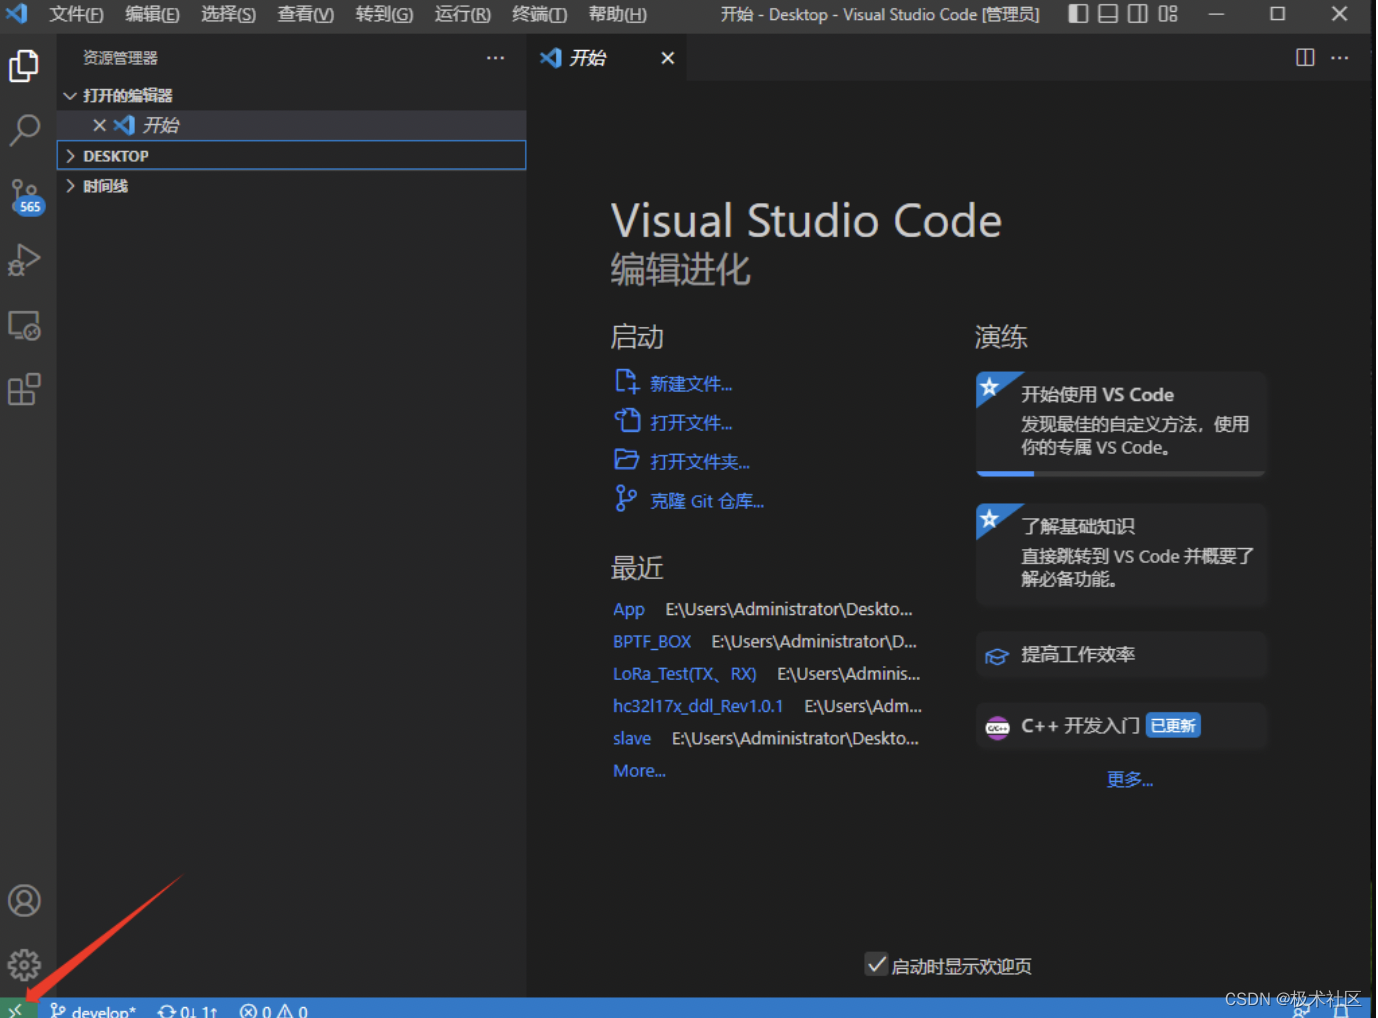
Task: Open the 查看(V) menu
Action: tap(306, 14)
